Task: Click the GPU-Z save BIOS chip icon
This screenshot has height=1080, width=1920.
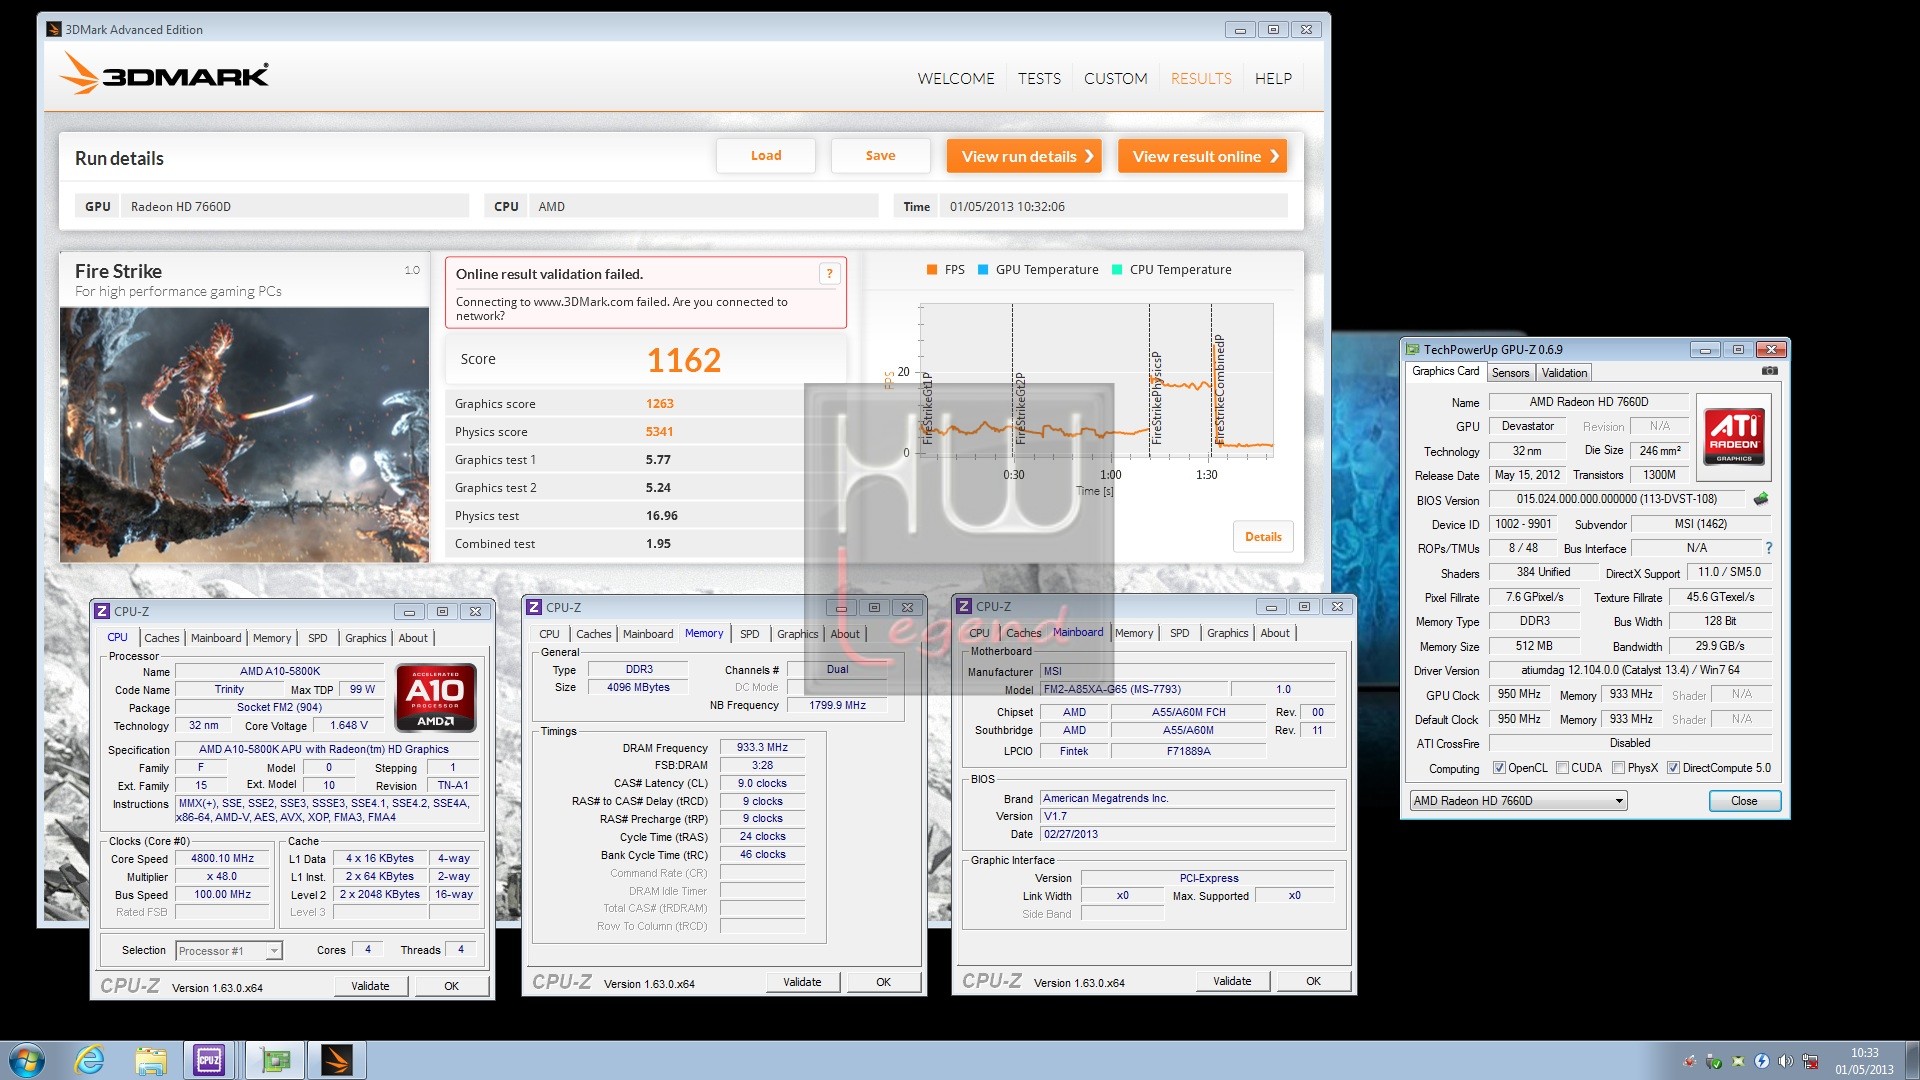Action: [x=1761, y=498]
